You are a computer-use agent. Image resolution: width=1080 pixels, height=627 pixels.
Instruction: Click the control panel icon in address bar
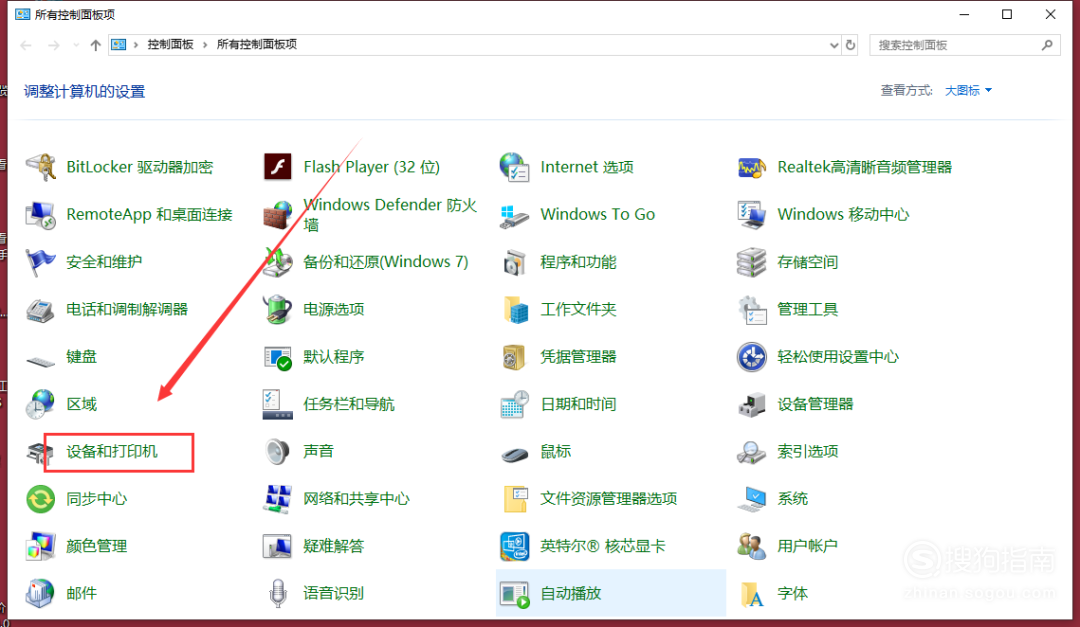[118, 45]
